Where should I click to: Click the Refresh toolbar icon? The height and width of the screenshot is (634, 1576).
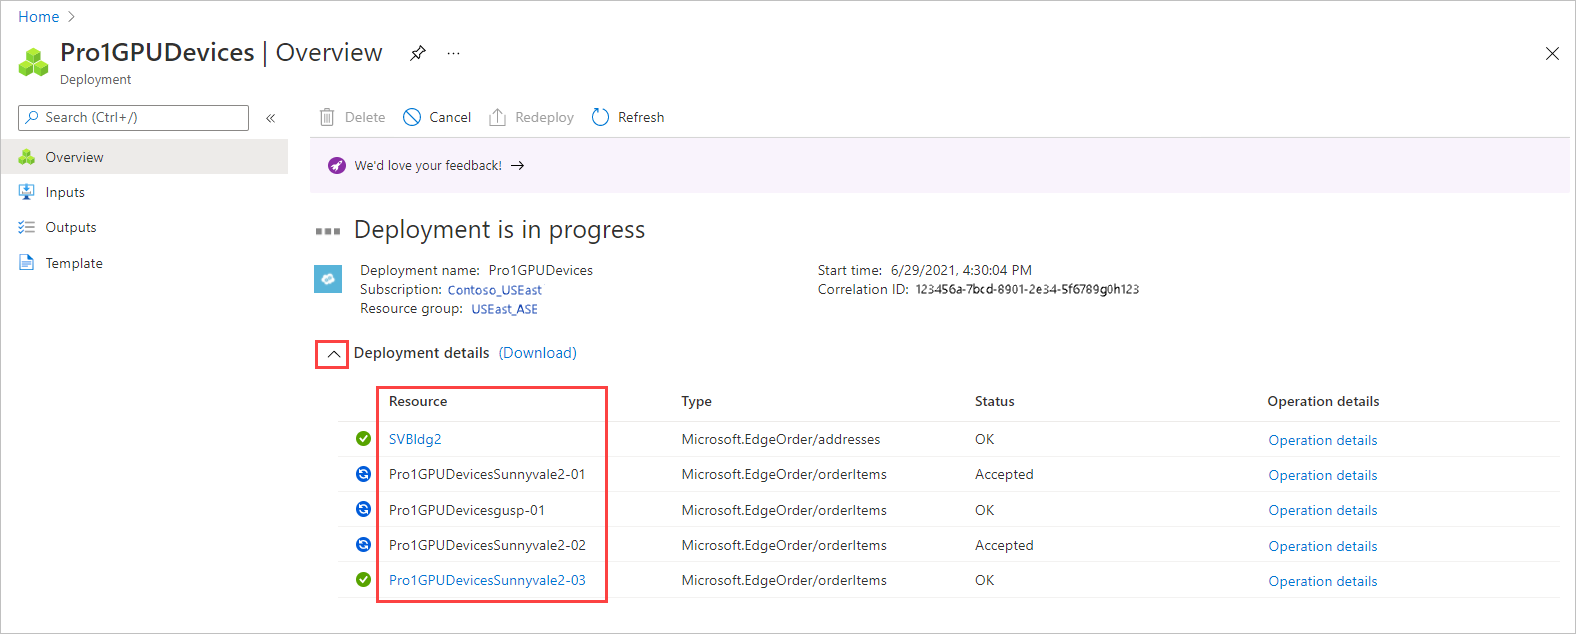point(600,117)
